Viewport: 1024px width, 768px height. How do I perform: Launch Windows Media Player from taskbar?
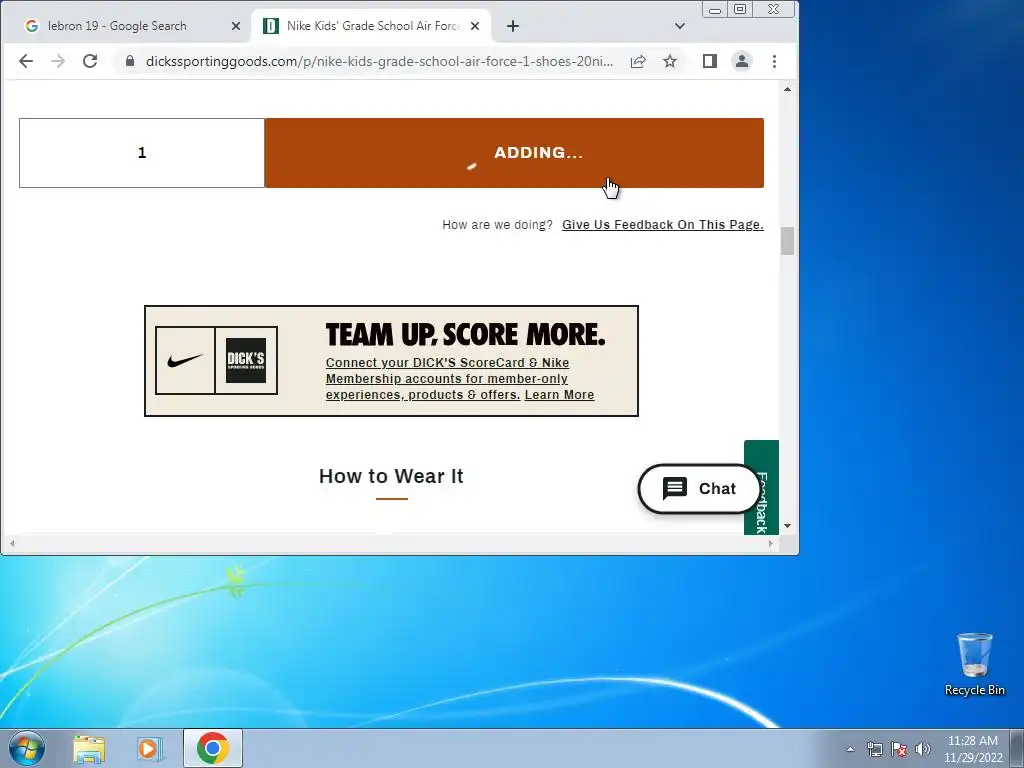pos(150,748)
